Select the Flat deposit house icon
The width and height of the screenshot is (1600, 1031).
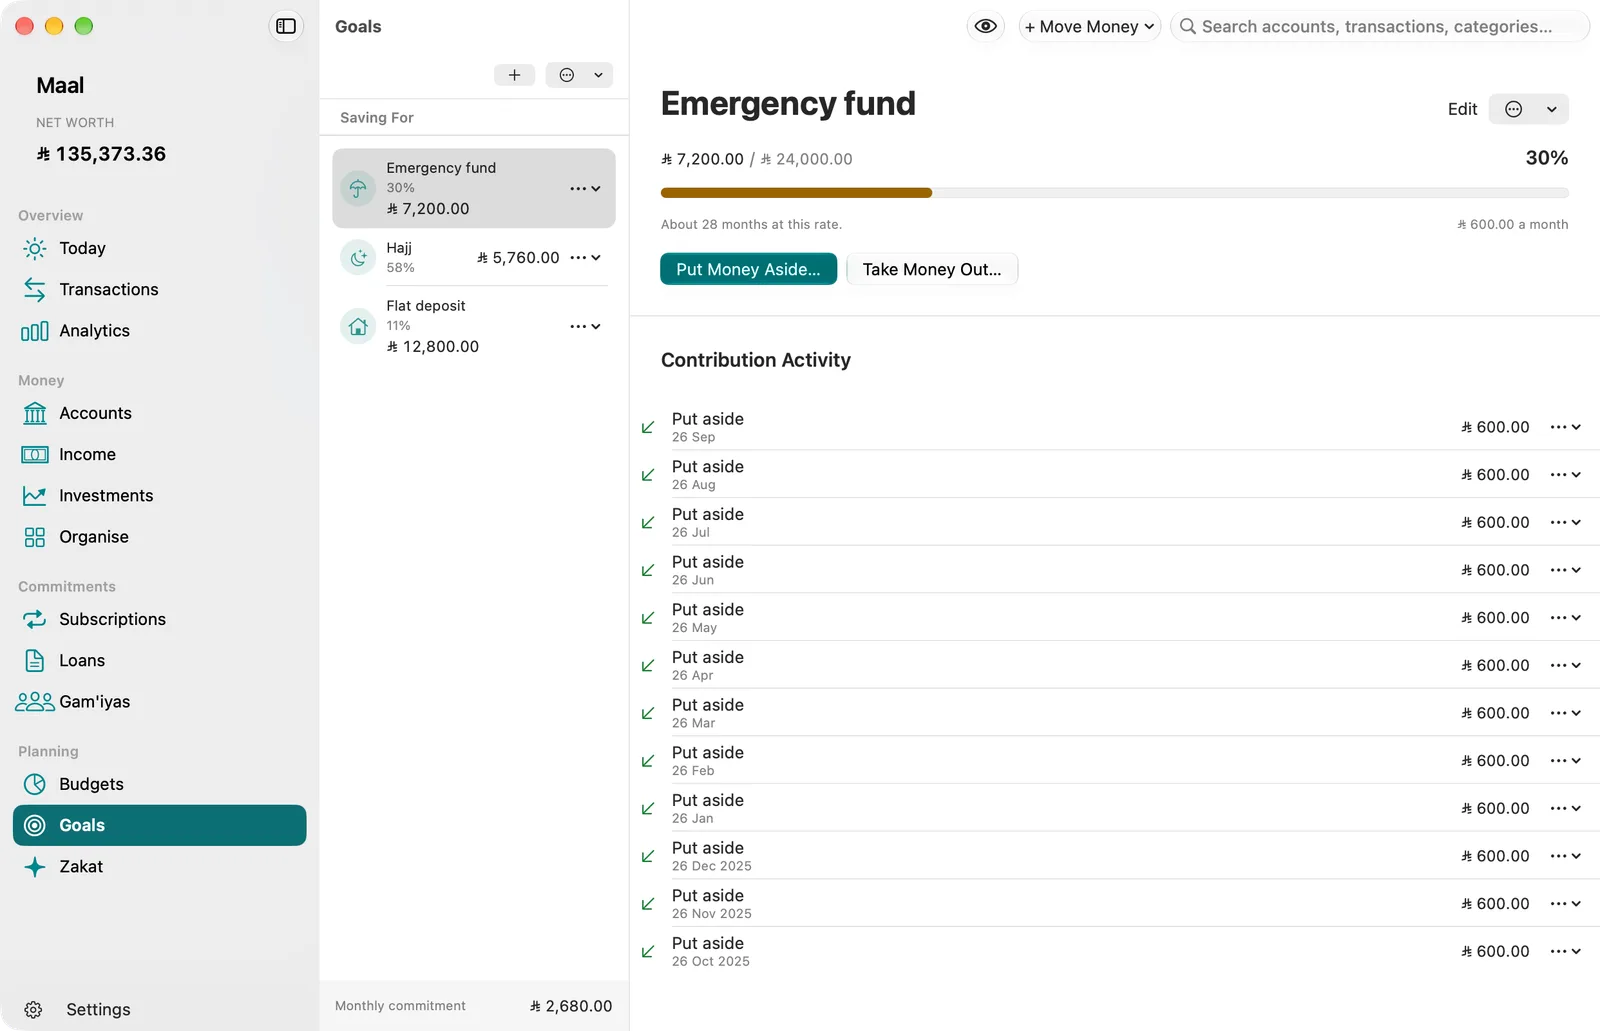[358, 326]
